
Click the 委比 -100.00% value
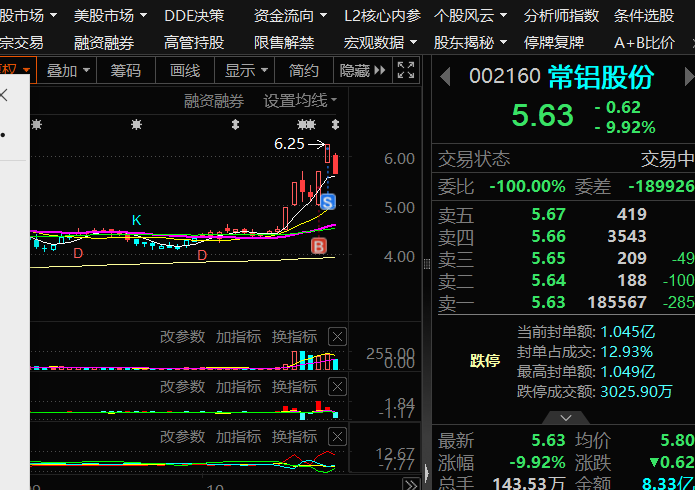(x=527, y=187)
